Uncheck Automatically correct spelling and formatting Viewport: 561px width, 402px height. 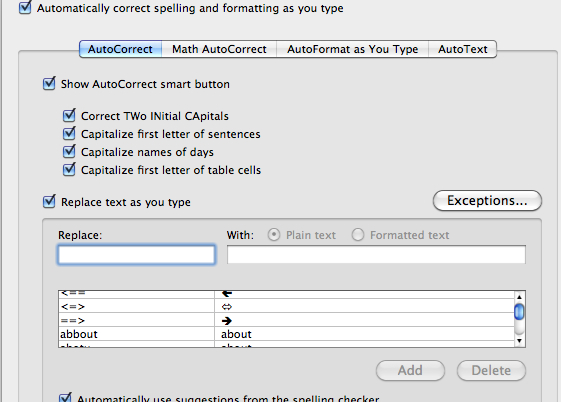pos(25,7)
